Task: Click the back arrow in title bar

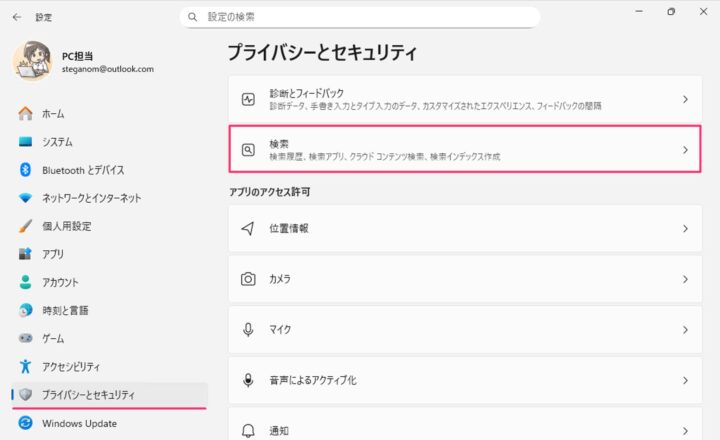Action: click(17, 17)
